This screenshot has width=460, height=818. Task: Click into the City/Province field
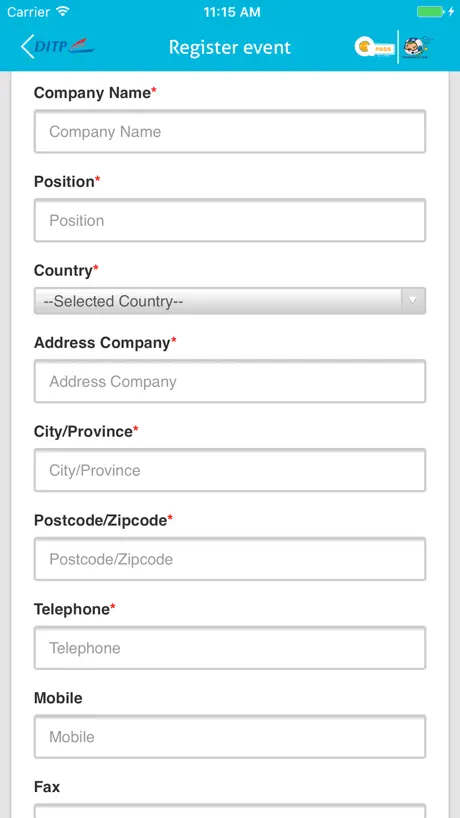[x=230, y=470]
